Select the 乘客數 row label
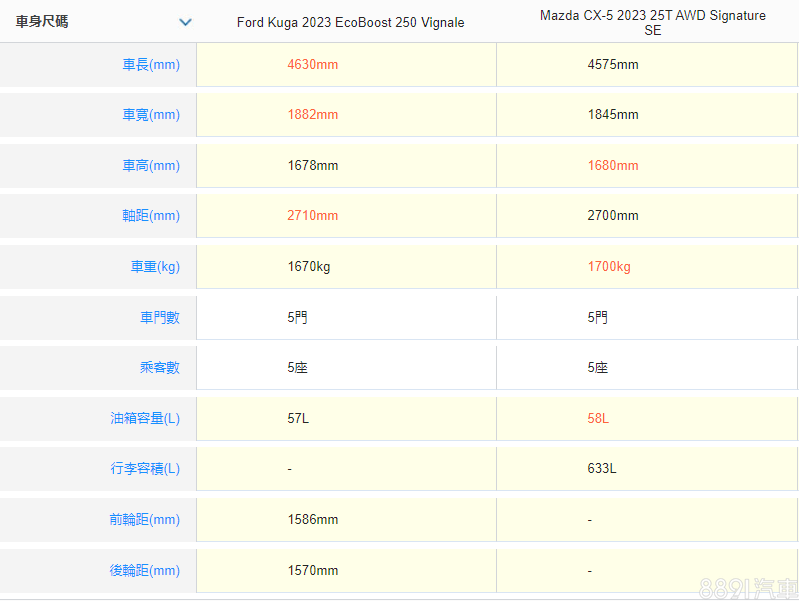This screenshot has width=799, height=601. pyautogui.click(x=160, y=368)
